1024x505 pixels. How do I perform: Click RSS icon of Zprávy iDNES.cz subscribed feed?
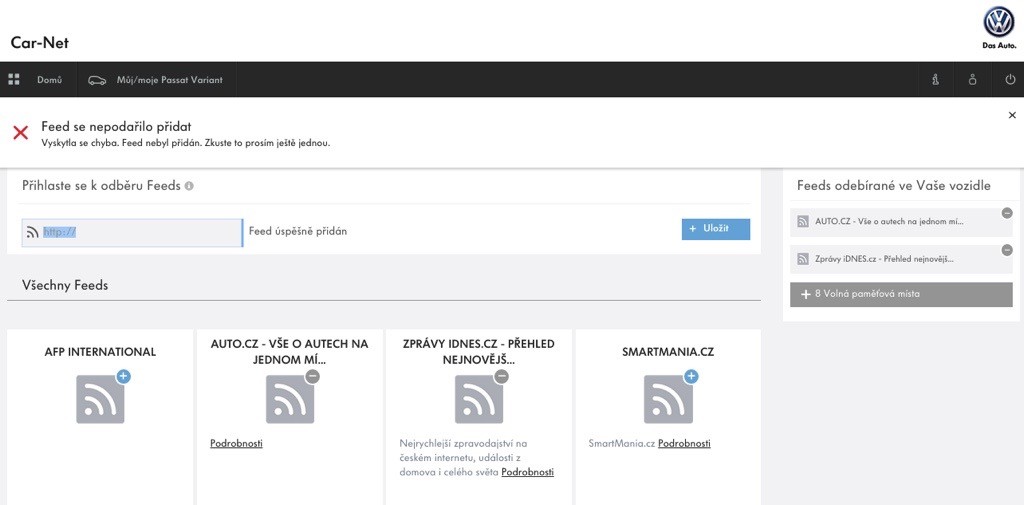[x=803, y=259]
